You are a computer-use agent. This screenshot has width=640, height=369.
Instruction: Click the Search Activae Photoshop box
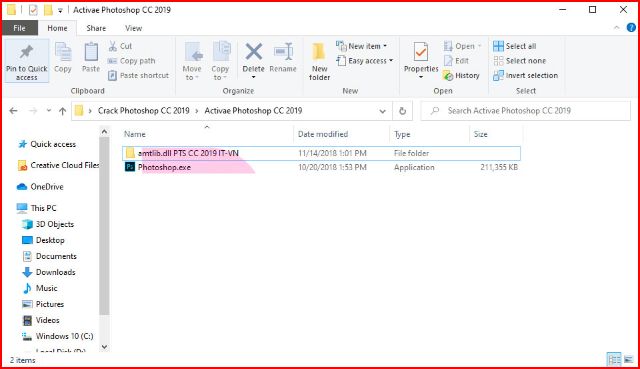(x=525, y=111)
